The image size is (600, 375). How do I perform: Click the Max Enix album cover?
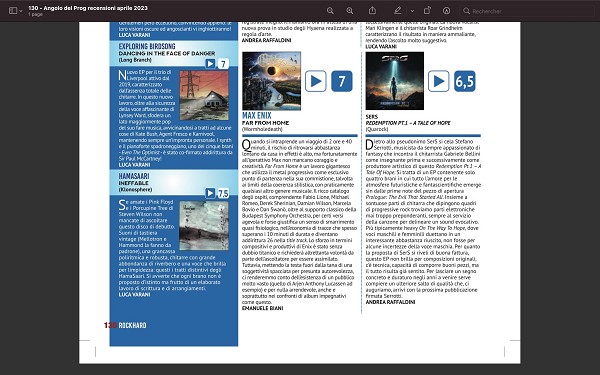271,81
